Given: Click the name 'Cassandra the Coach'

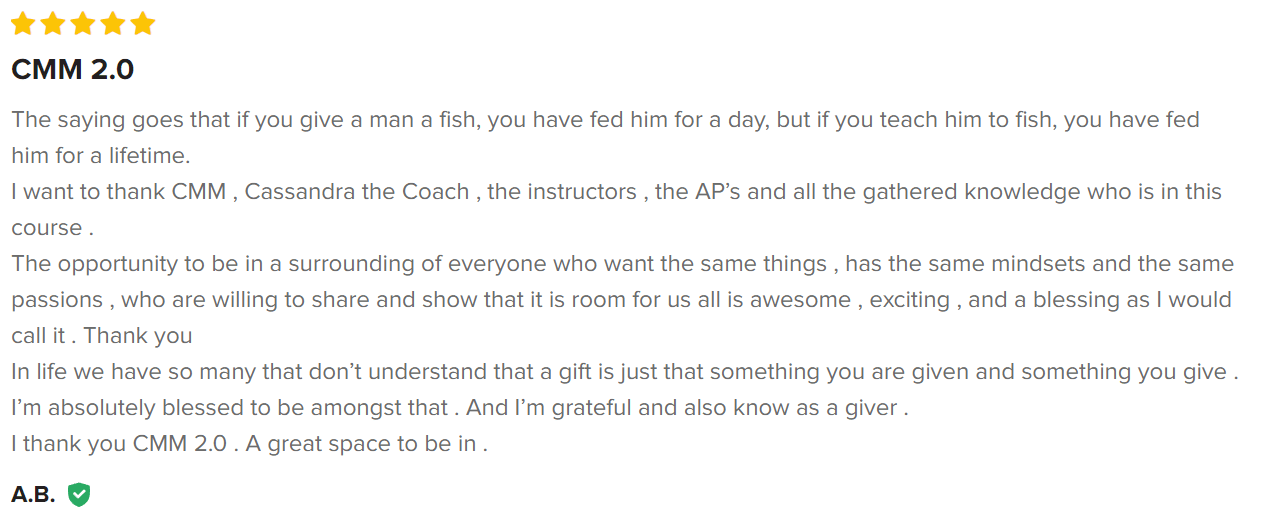Looking at the screenshot, I should [x=356, y=192].
